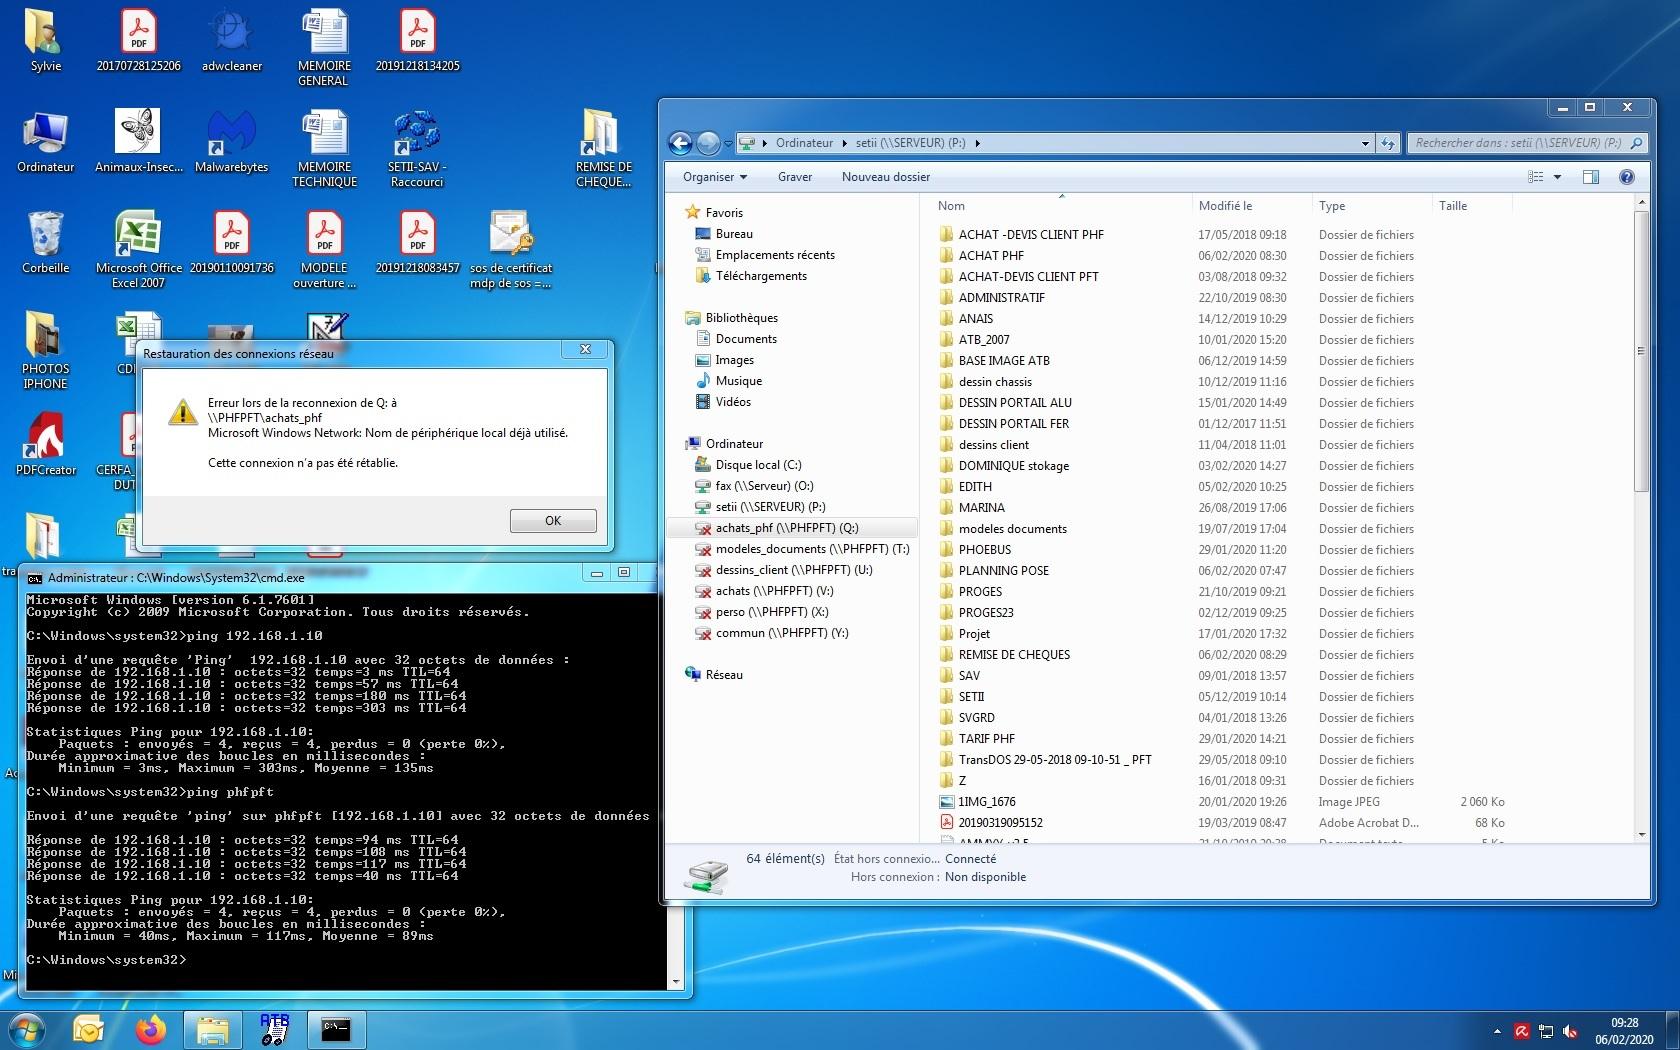Screen dimensions: 1680x1050
Task: Click the ATB taskbar icon
Action: pos(274,1029)
